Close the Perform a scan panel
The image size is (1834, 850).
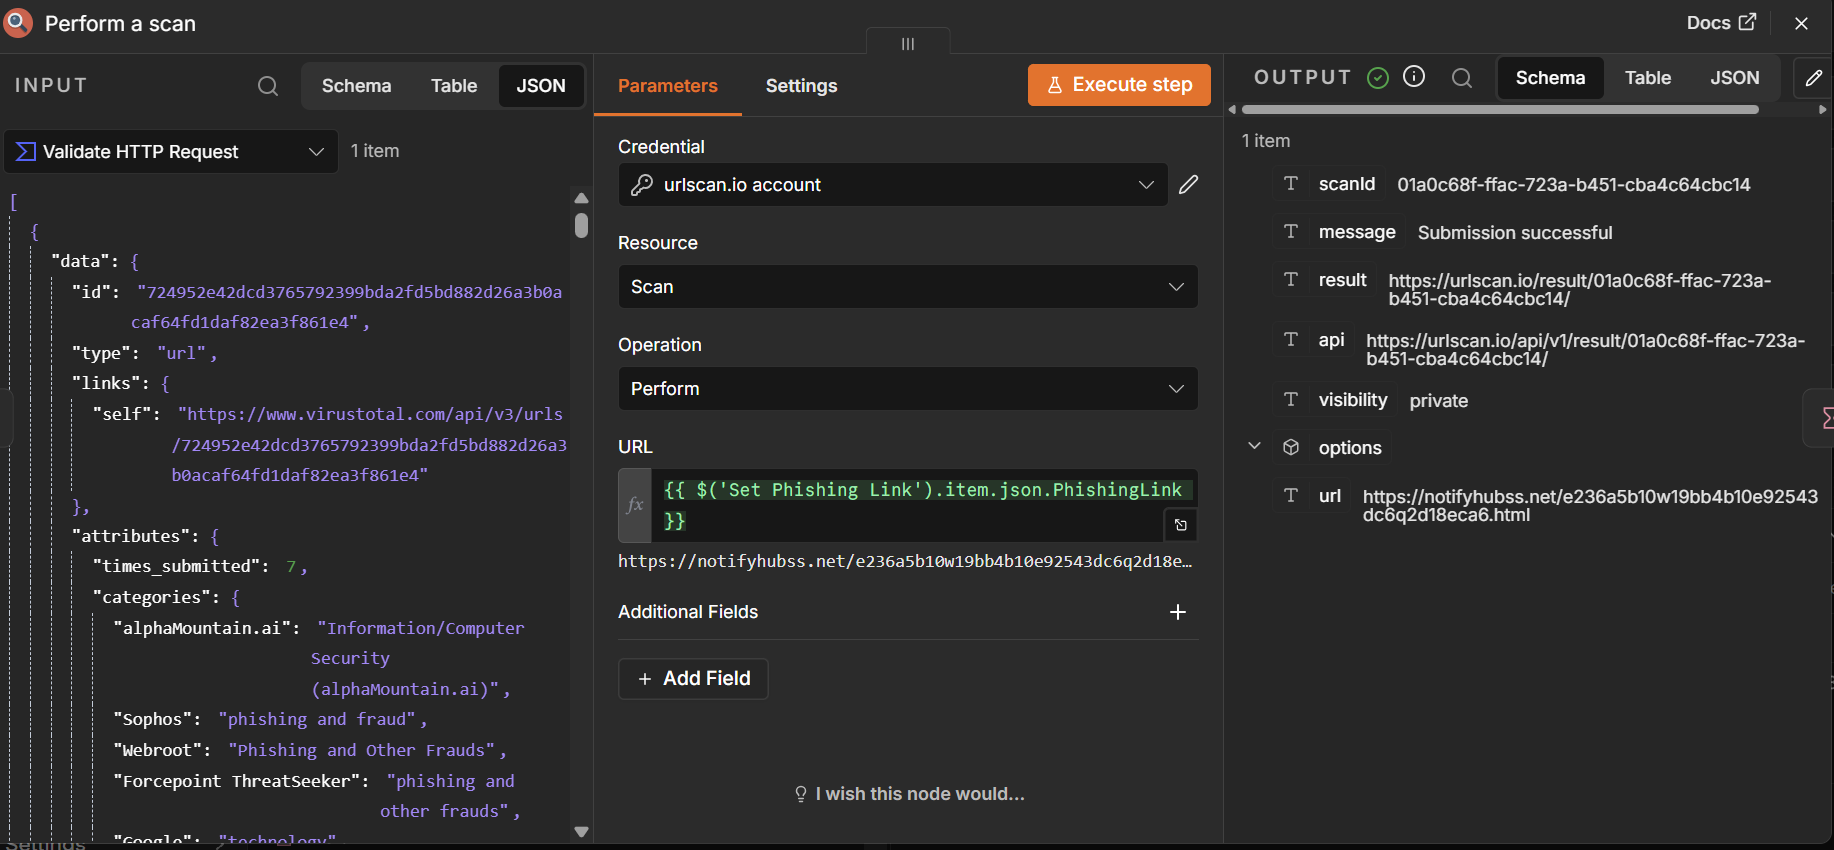pyautogui.click(x=1801, y=23)
